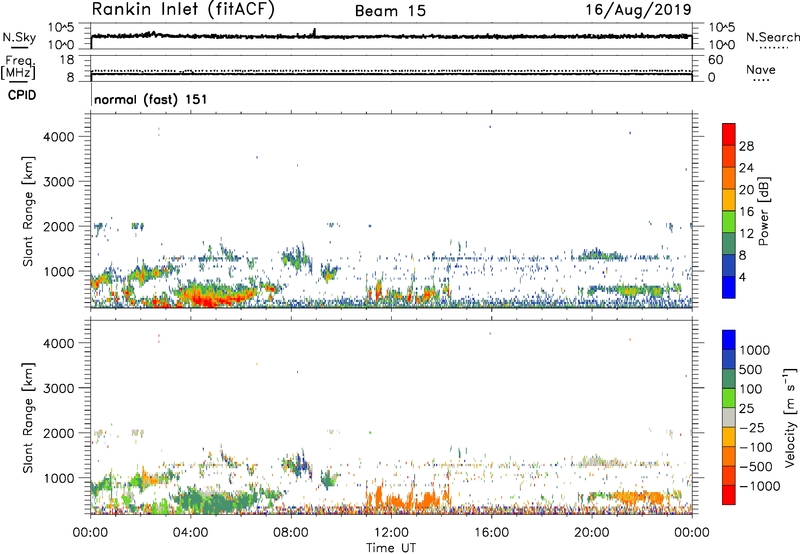Click the 'N.Sky' legend label
This screenshot has height=554, width=800.
pos(19,37)
